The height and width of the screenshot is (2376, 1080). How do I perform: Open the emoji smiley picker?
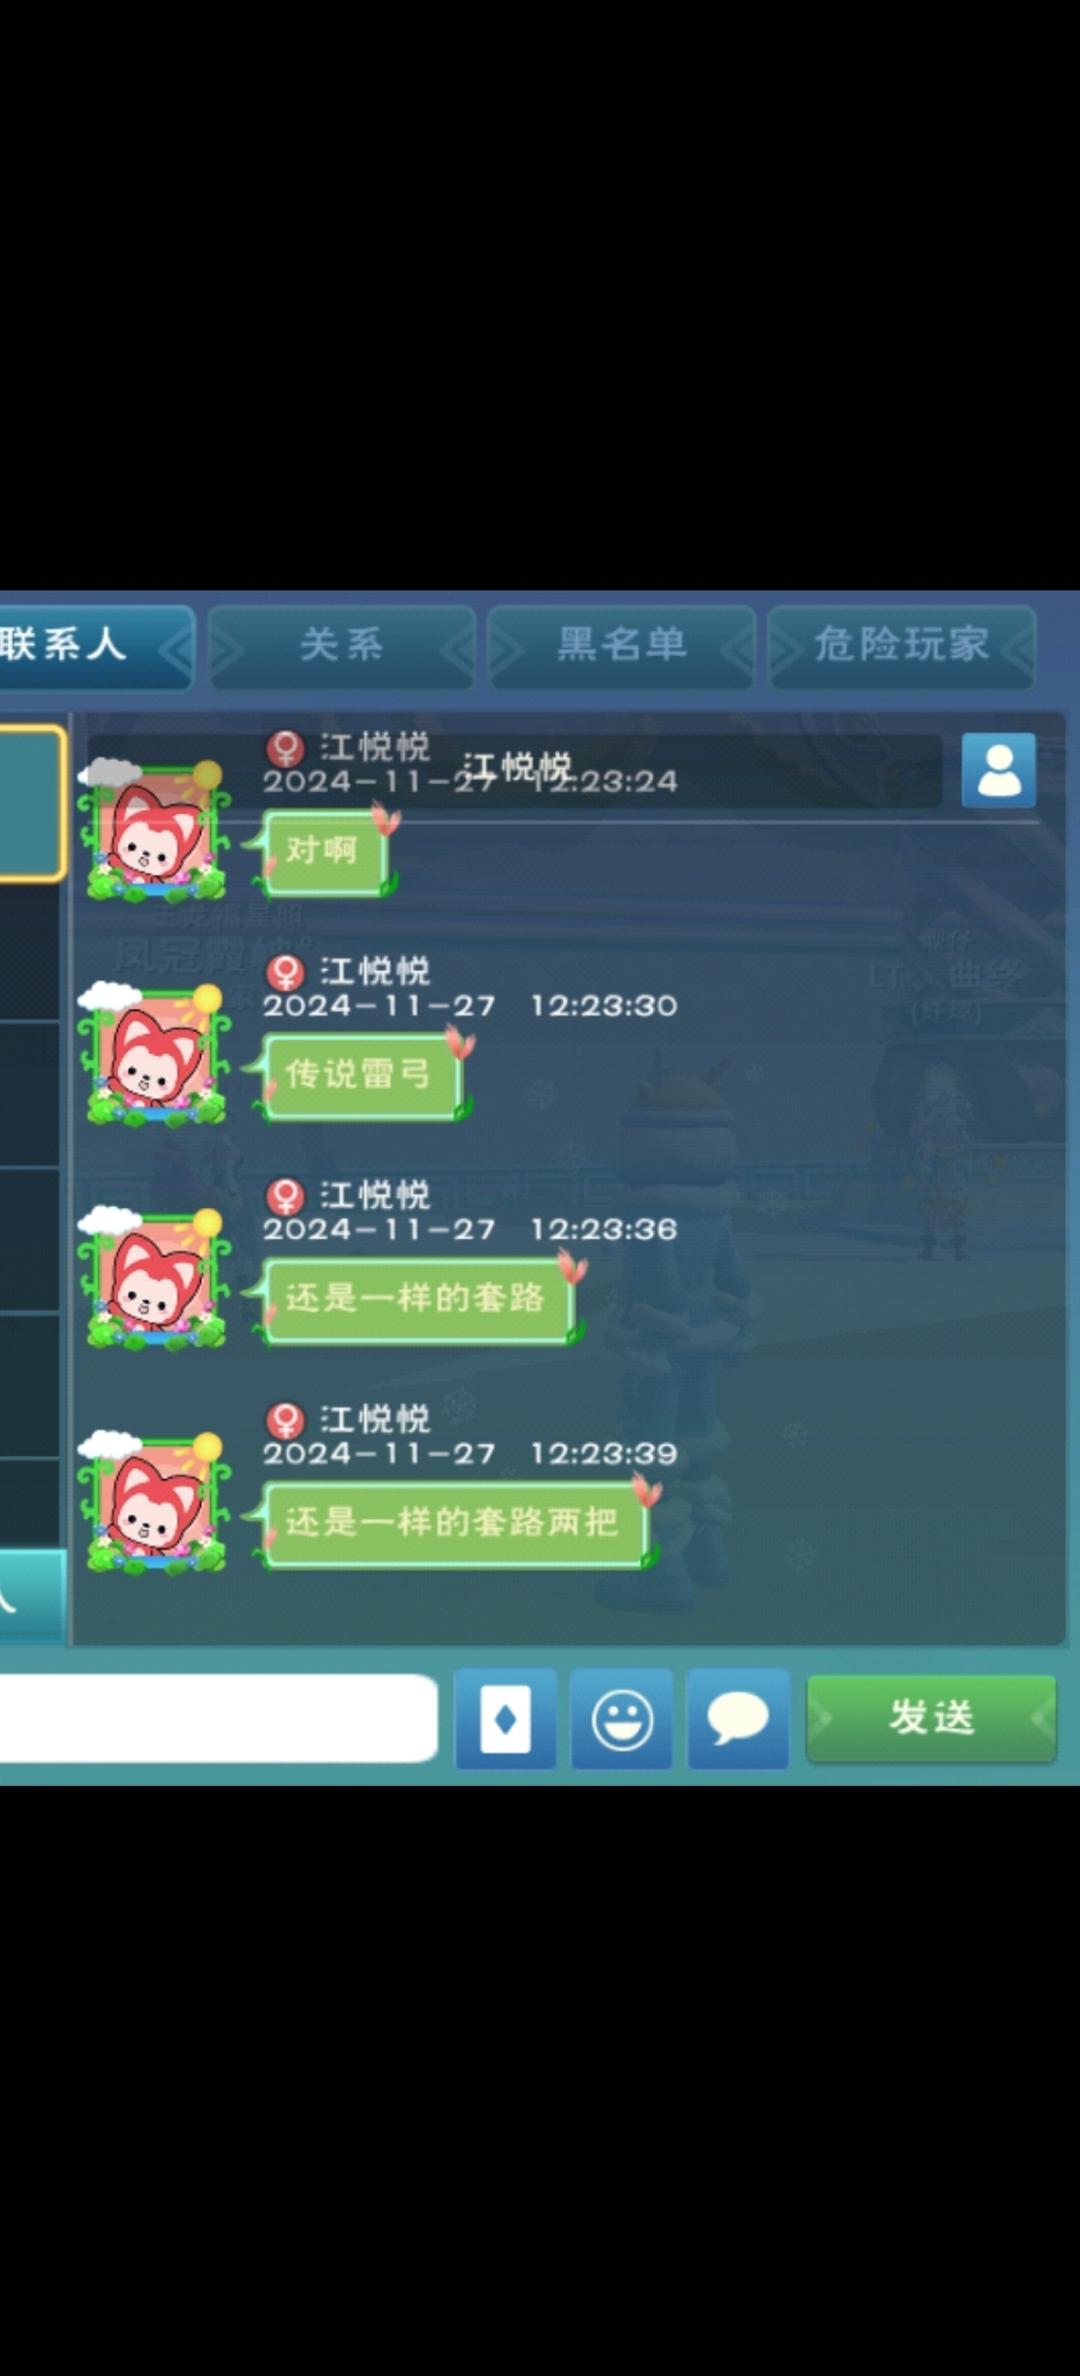(x=622, y=1719)
